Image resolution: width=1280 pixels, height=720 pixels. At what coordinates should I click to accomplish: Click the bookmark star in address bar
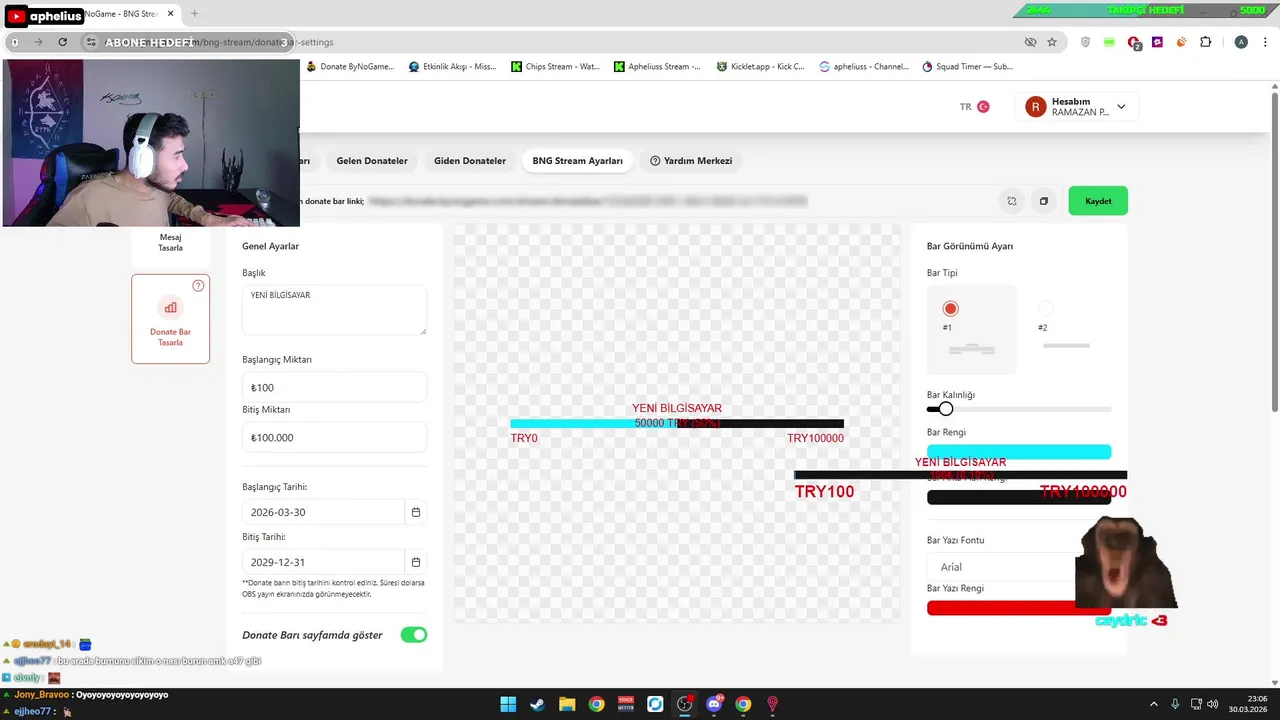pos(1052,42)
